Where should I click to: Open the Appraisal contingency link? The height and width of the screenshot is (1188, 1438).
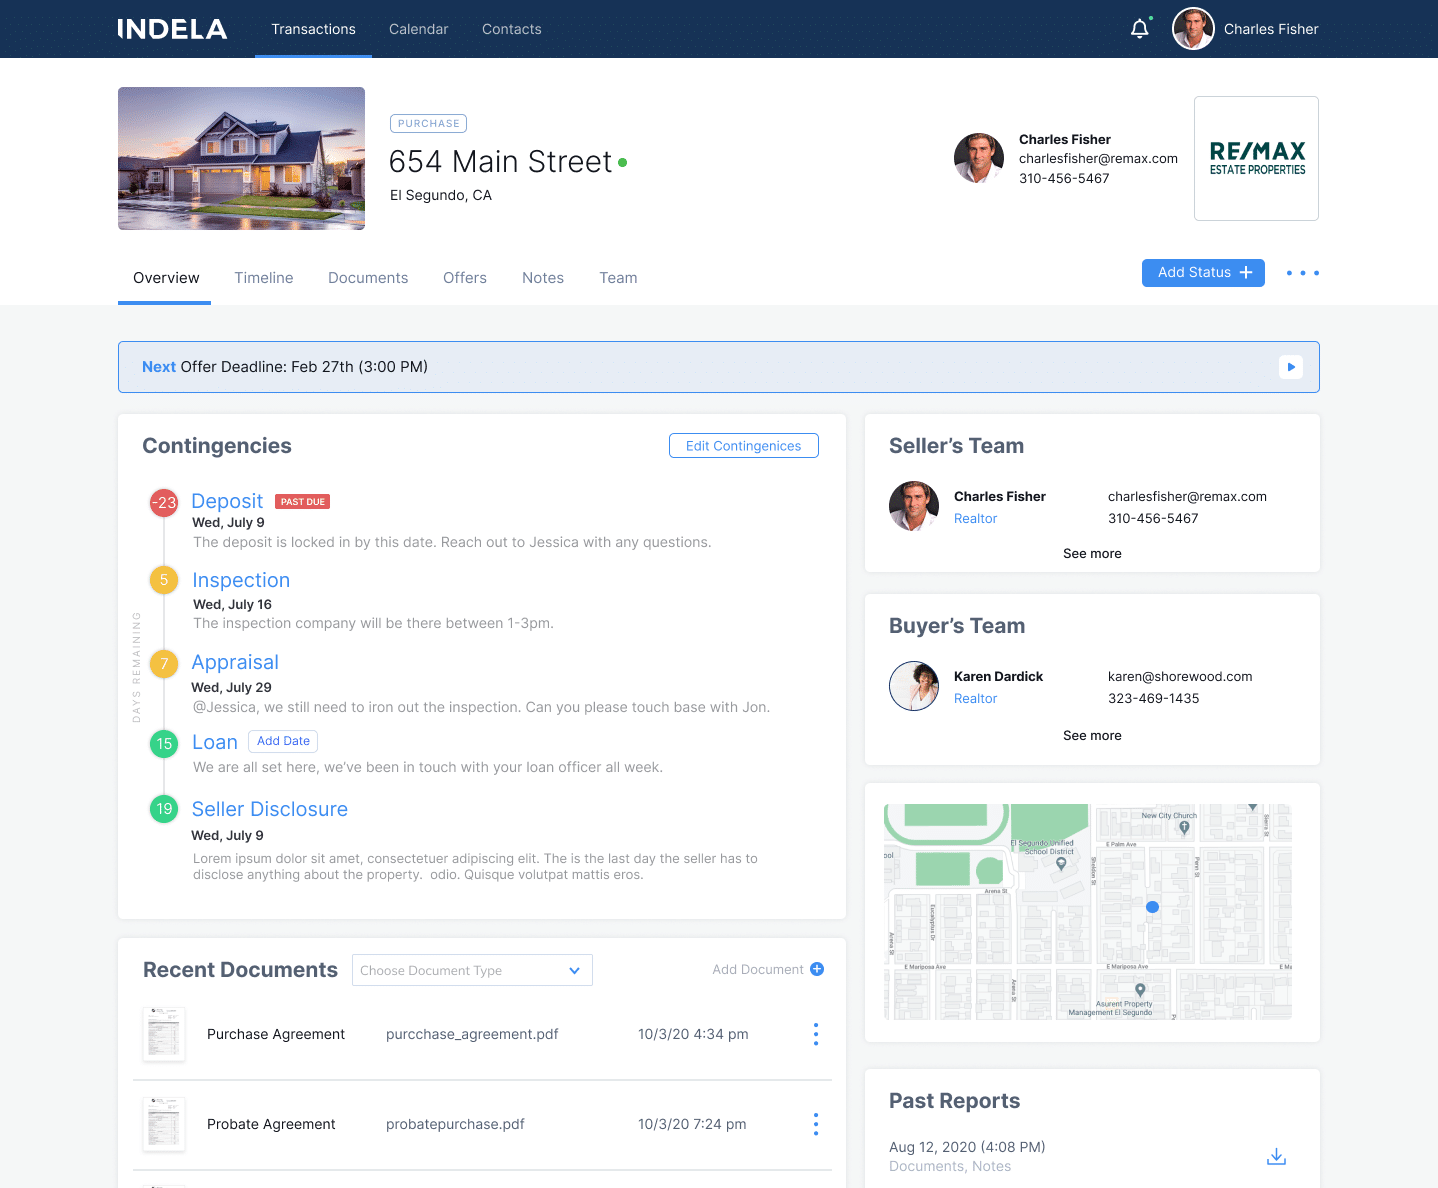tap(235, 662)
